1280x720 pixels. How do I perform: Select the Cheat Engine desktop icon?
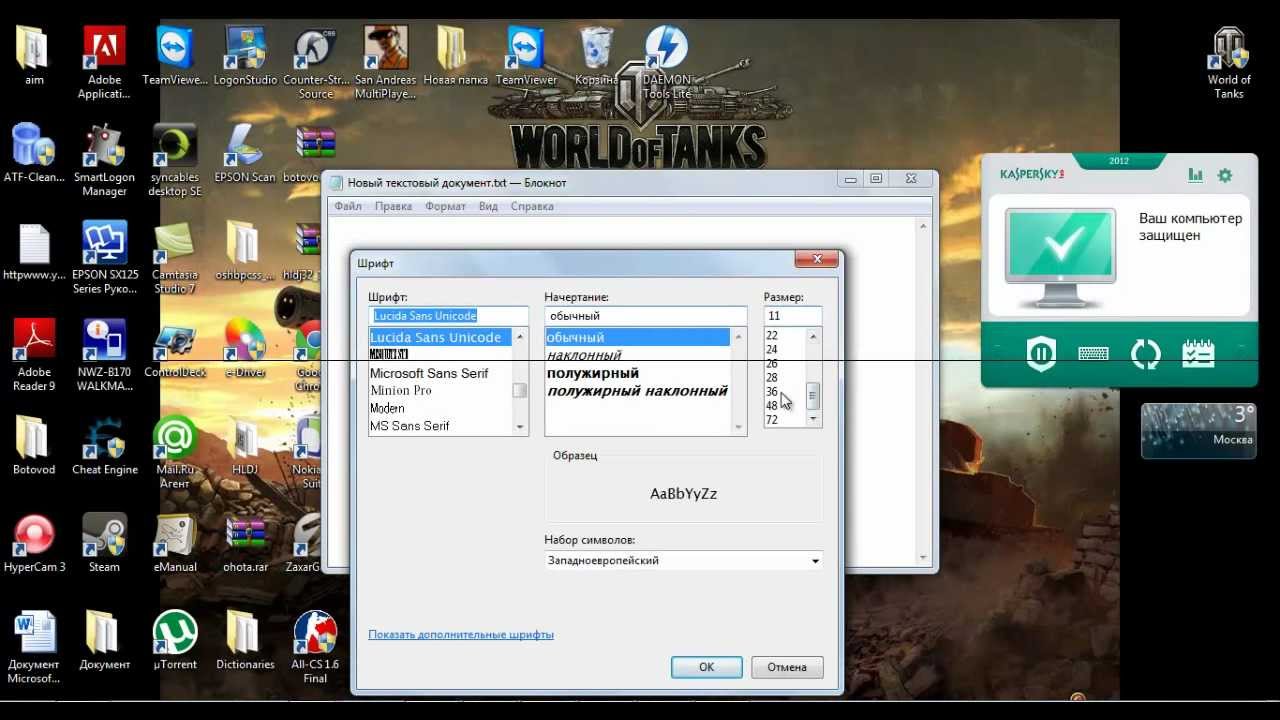(x=105, y=446)
